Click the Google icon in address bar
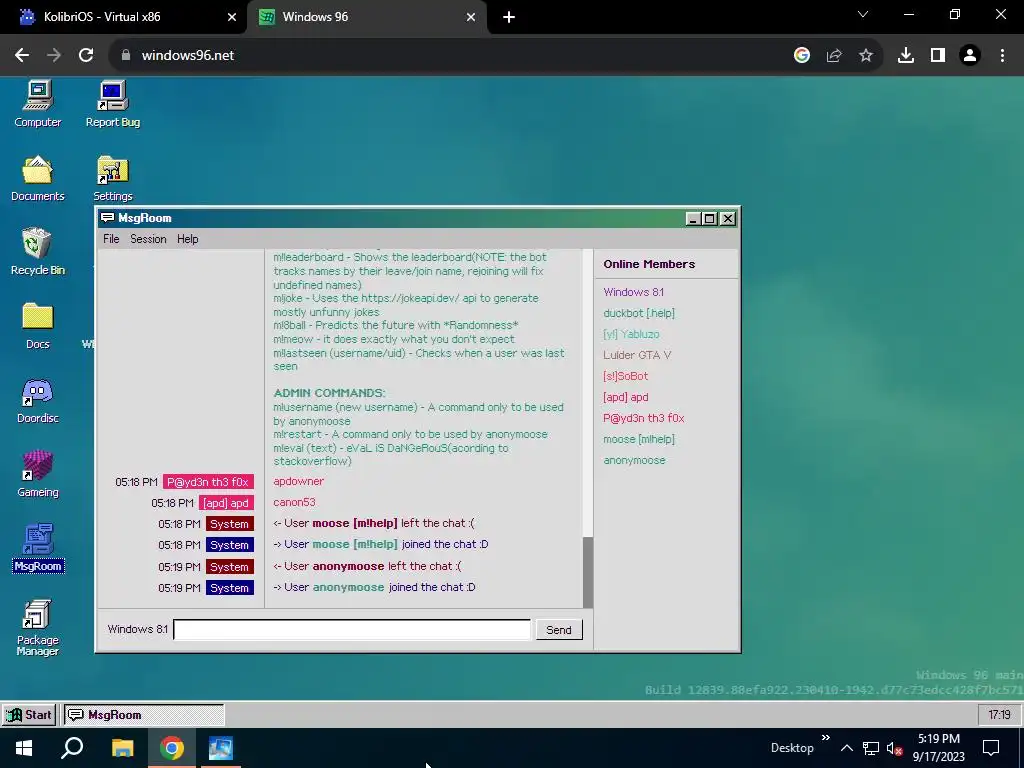The width and height of the screenshot is (1024, 768). pos(802,56)
